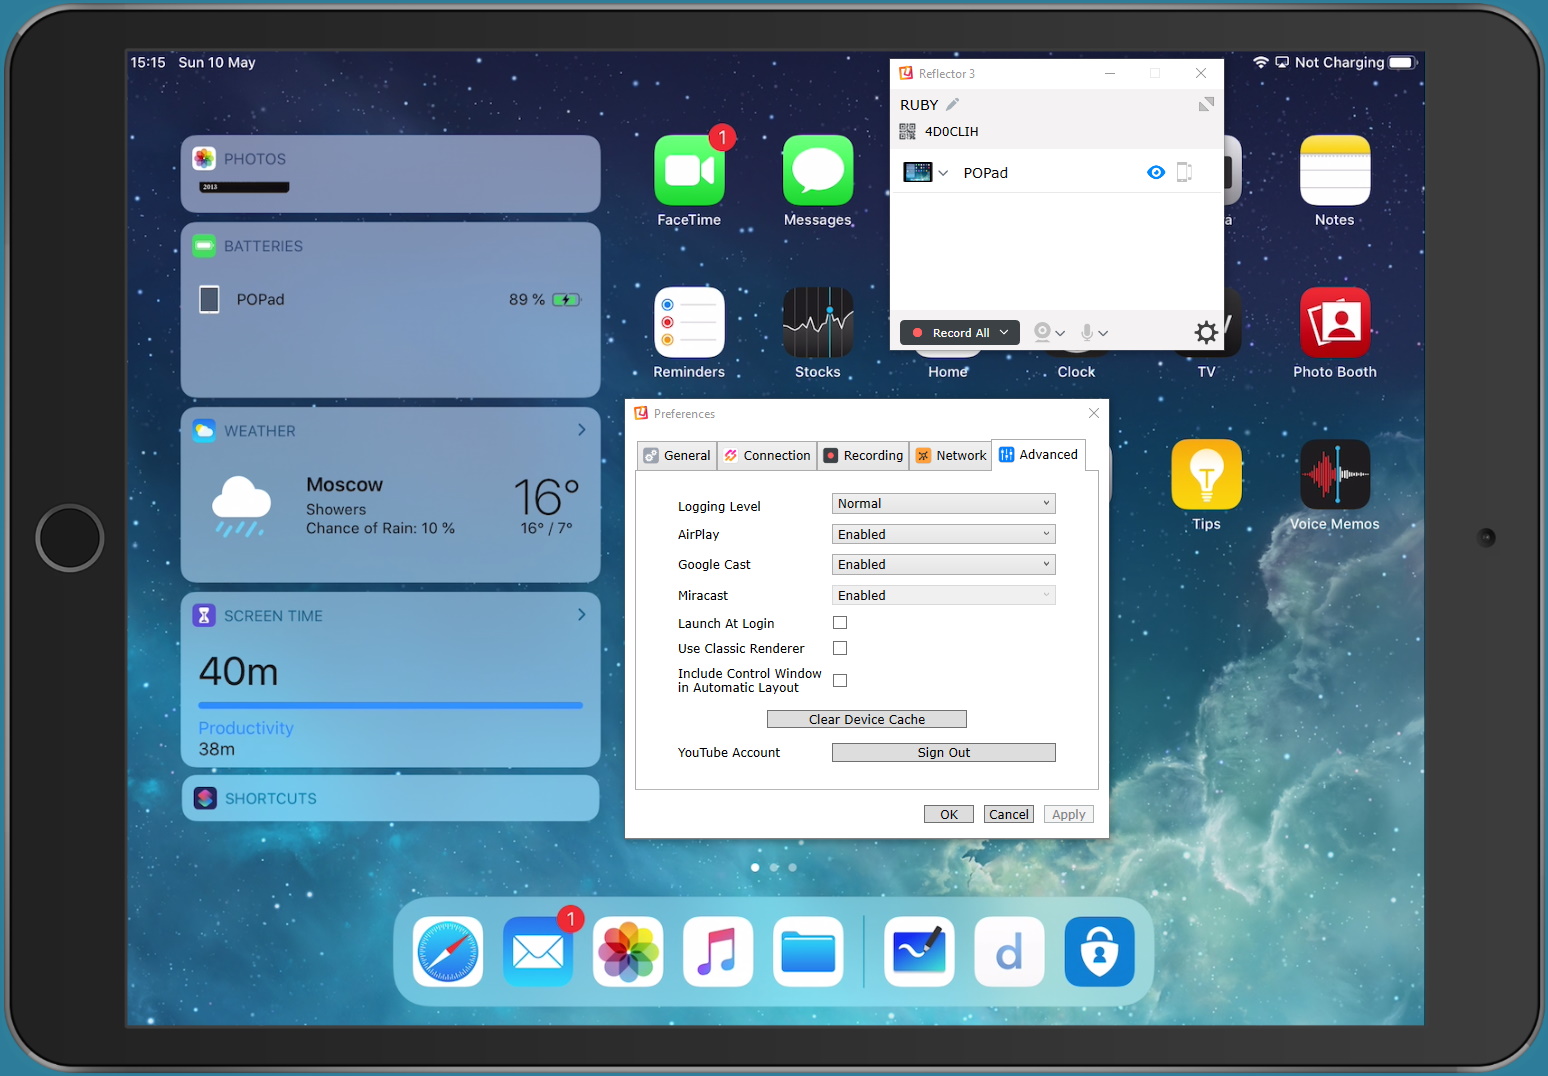Open the blue padlock app in dock
This screenshot has width=1548, height=1076.
click(1099, 952)
